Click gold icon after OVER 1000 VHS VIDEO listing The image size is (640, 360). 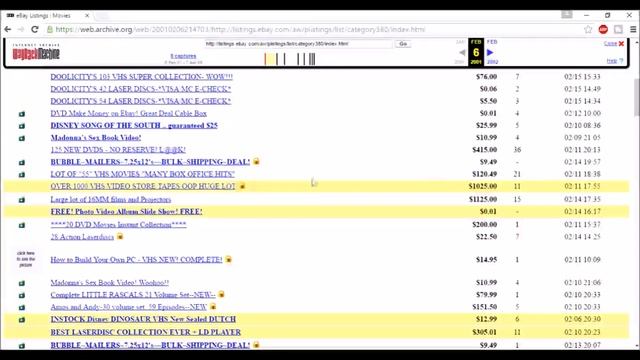click(x=242, y=186)
